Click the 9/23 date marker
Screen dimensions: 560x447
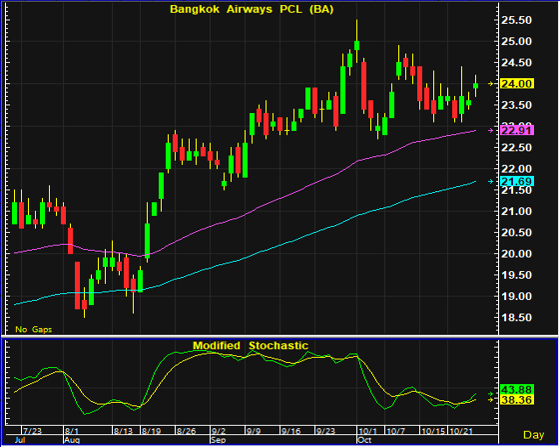click(x=326, y=431)
